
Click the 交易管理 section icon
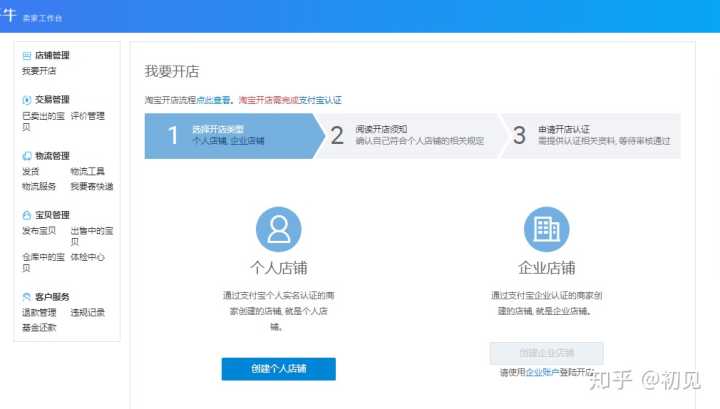[x=27, y=100]
